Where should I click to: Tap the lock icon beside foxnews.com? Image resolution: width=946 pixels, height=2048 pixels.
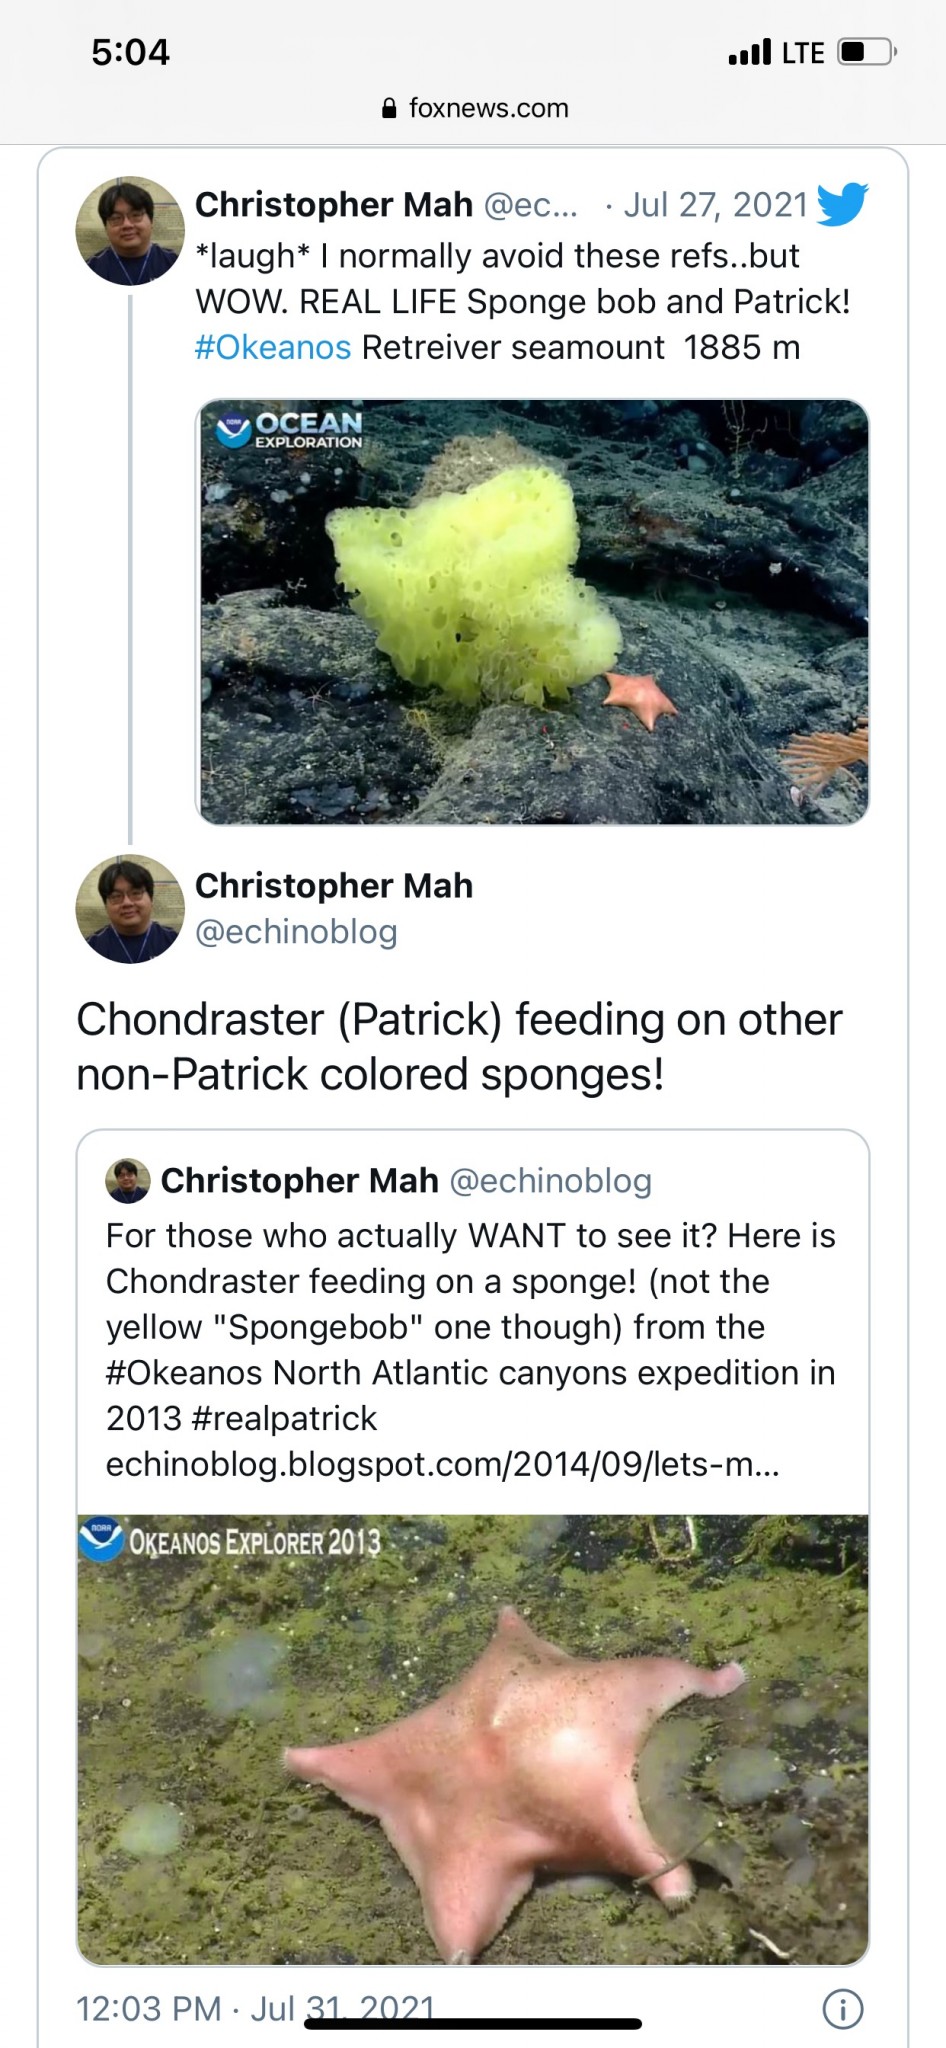390,109
